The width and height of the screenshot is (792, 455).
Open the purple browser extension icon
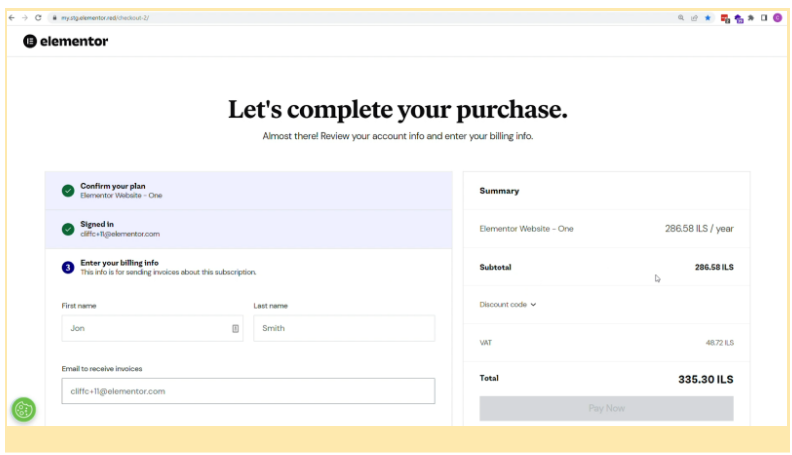pyautogui.click(x=739, y=19)
